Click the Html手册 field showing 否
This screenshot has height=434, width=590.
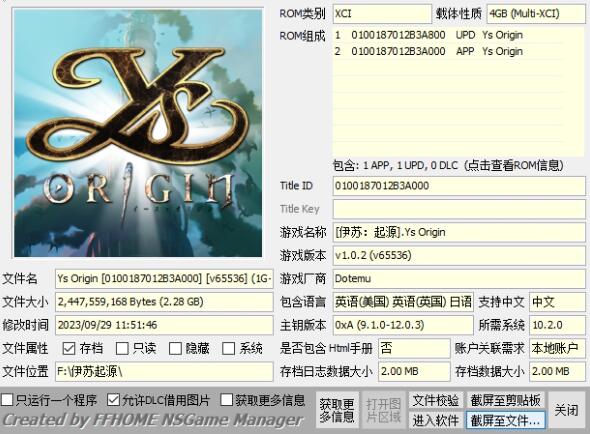(x=414, y=348)
